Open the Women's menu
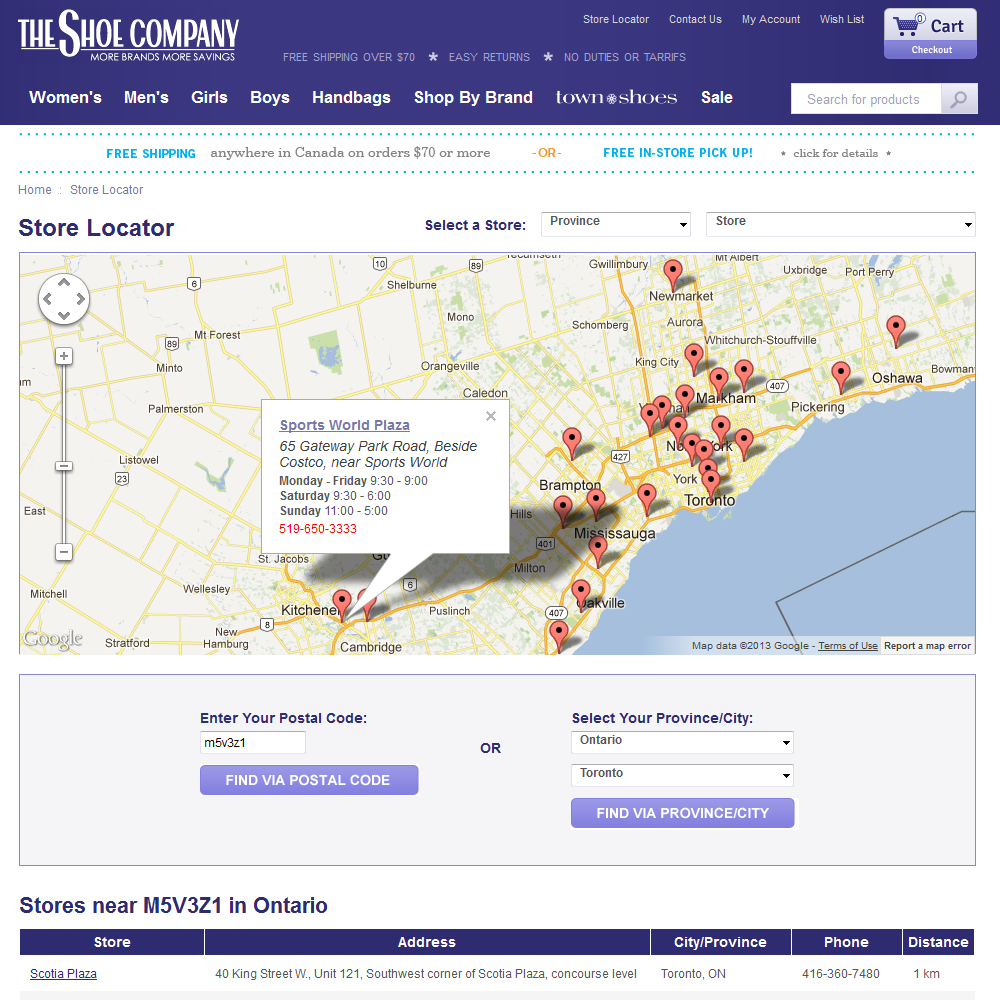1000x1000 pixels. coord(65,98)
